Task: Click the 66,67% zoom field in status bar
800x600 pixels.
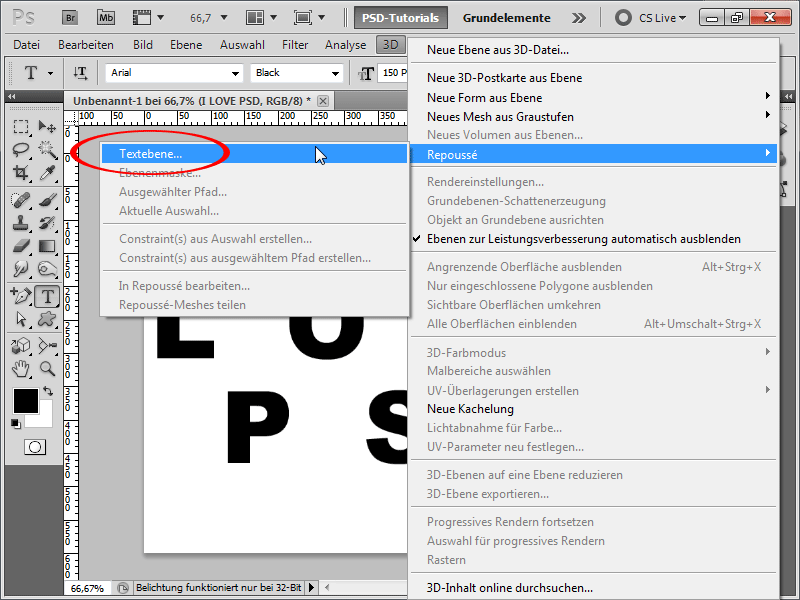Action: (x=87, y=588)
